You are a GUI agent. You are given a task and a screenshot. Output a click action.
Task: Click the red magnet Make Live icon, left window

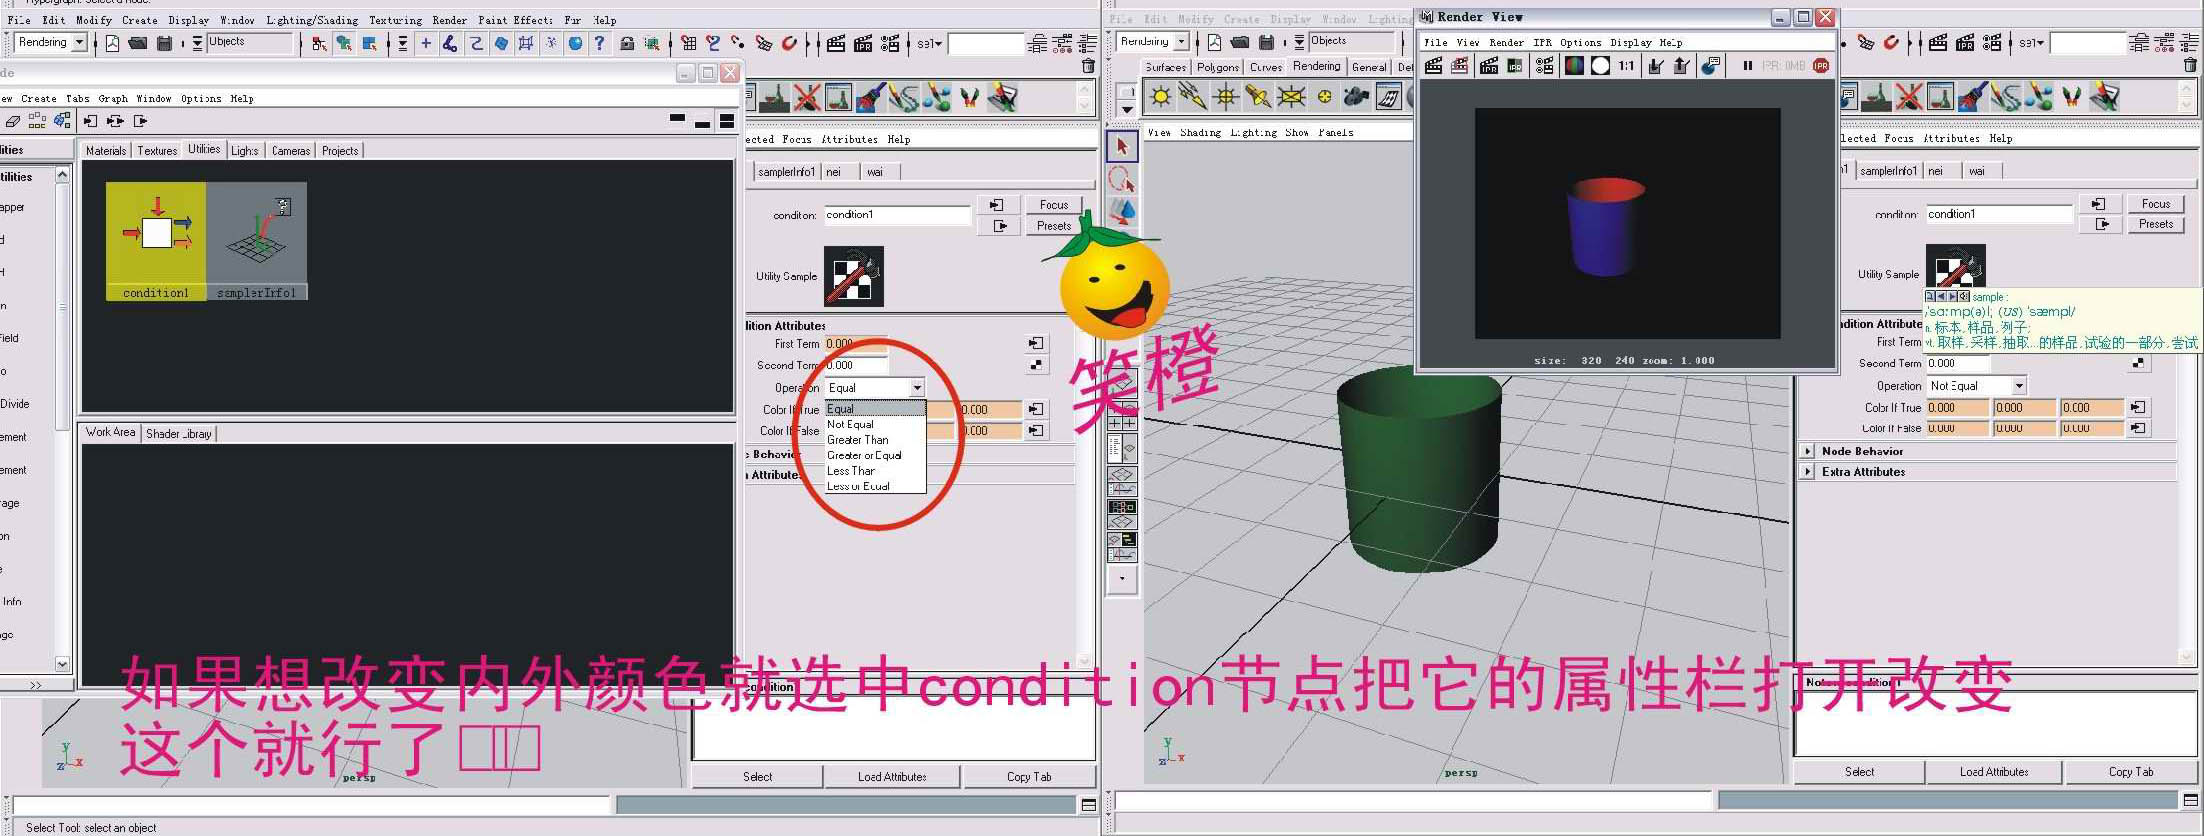[x=789, y=43]
